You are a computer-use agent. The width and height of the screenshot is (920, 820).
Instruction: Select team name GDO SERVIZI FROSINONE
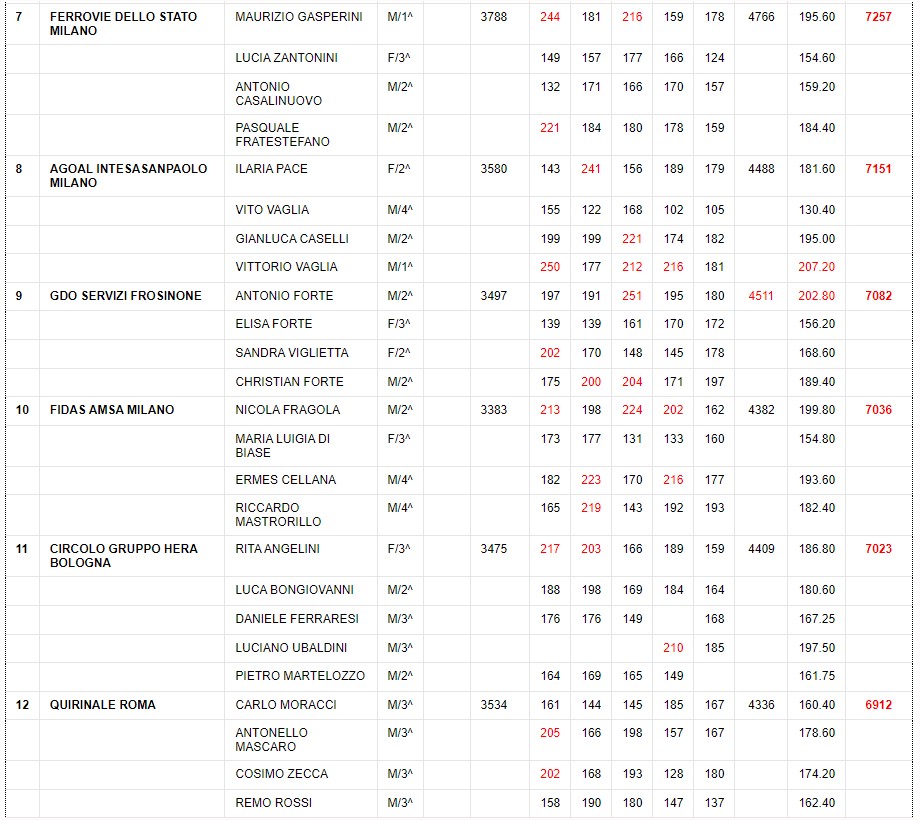coord(126,296)
